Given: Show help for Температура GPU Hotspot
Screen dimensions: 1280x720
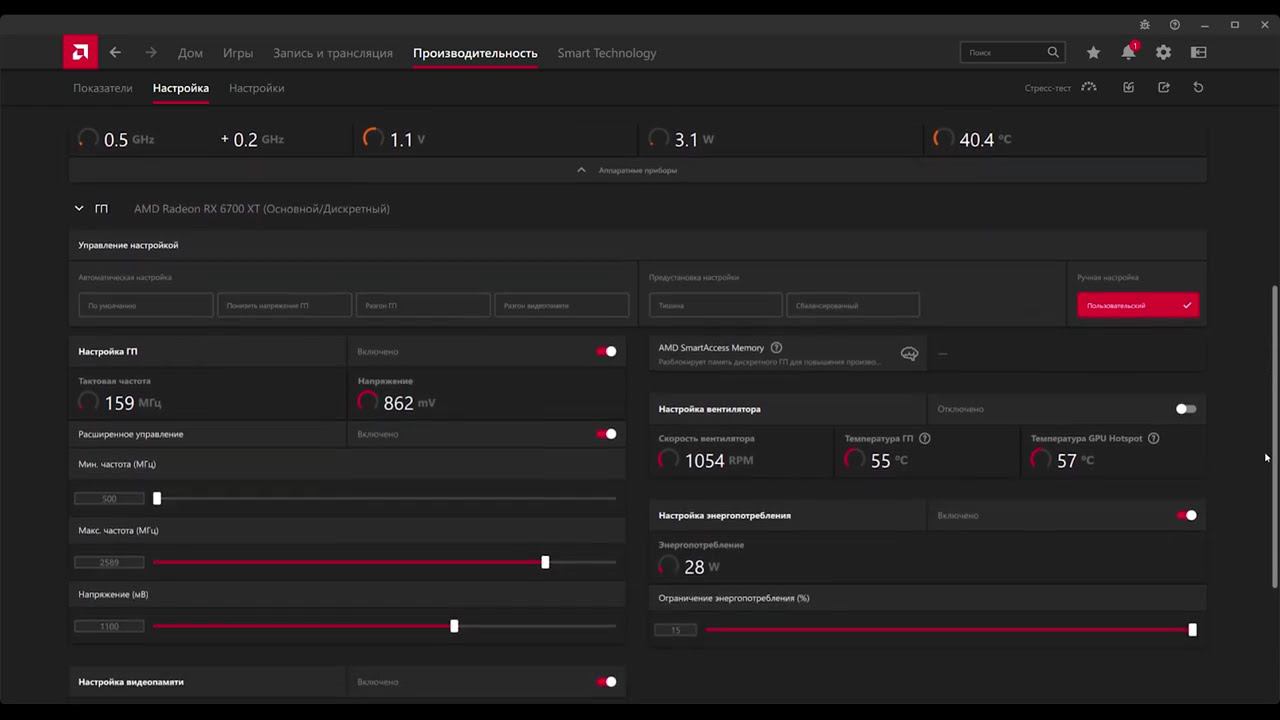Looking at the screenshot, I should pos(1154,438).
